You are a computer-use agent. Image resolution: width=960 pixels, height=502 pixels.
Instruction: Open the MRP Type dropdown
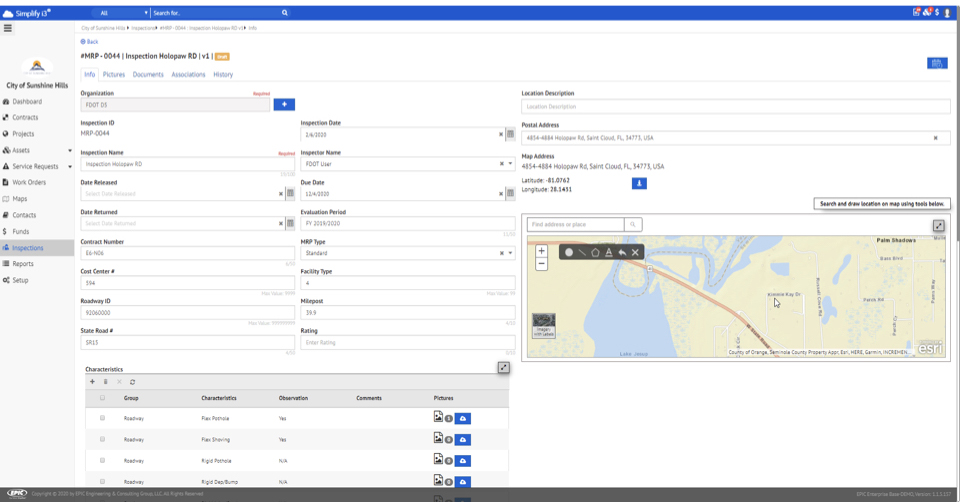point(509,253)
